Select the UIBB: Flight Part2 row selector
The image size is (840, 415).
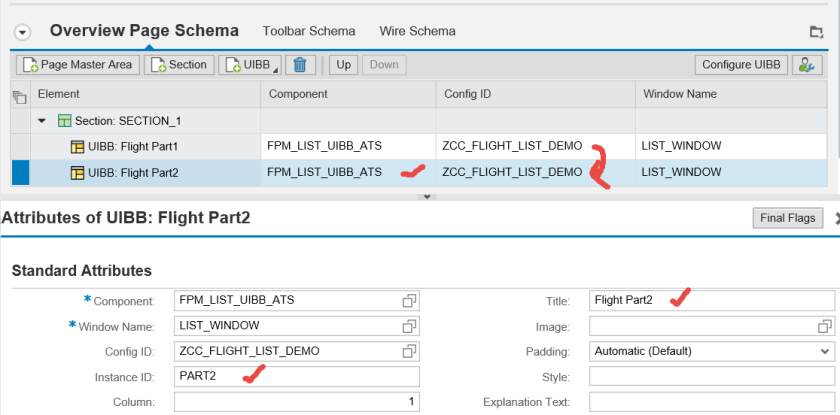coord(19,172)
